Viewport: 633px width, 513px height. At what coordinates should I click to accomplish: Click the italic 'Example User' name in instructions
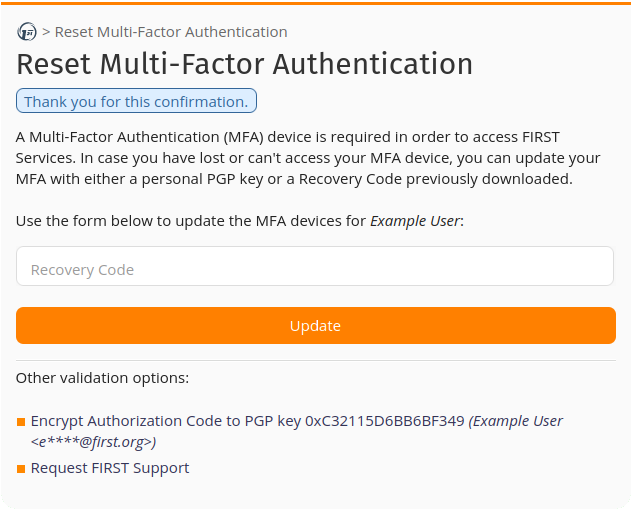[x=415, y=221]
